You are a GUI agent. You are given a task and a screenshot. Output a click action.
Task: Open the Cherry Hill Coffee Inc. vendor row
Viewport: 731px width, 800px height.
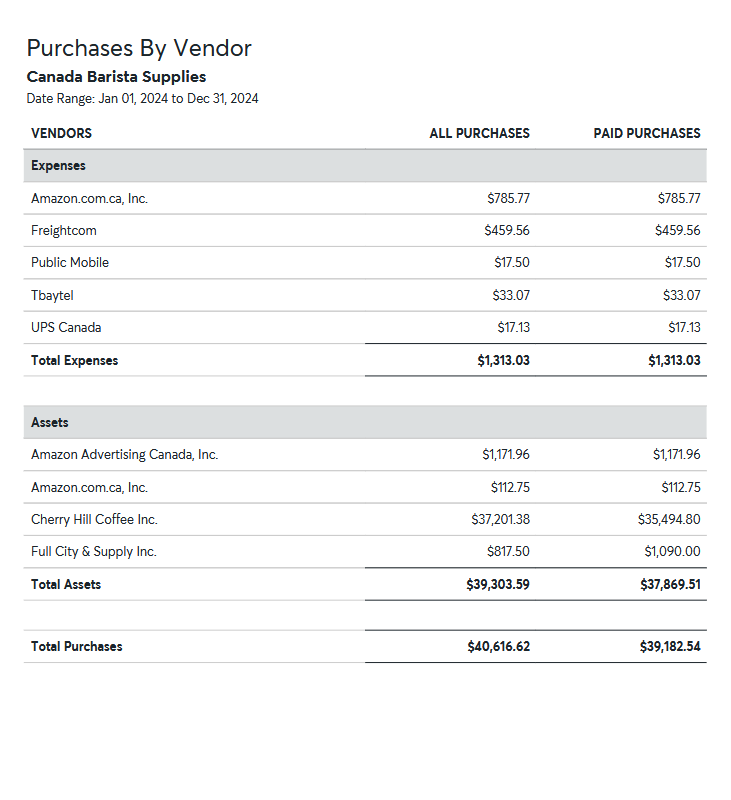[x=94, y=519]
